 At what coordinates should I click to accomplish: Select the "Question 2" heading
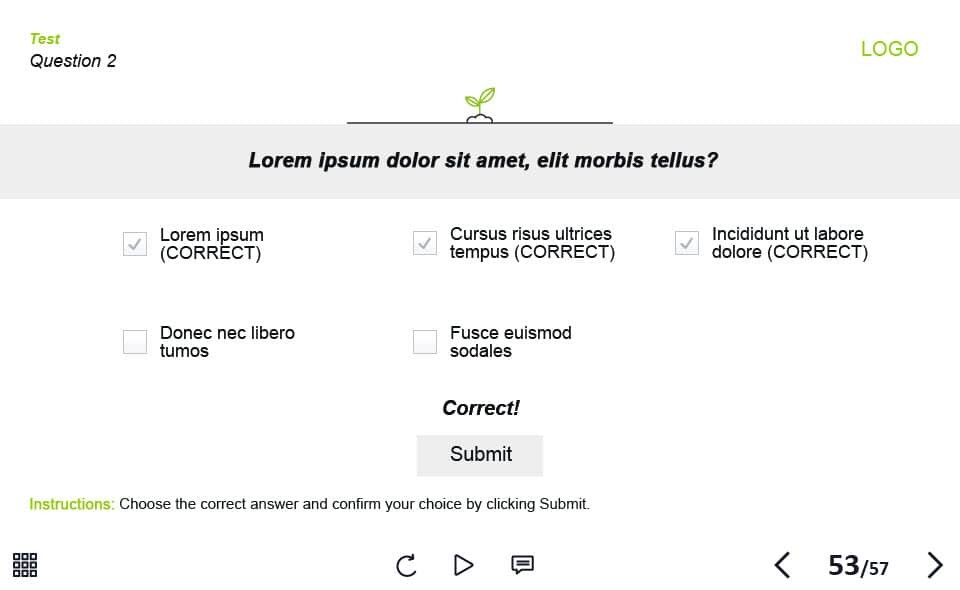pos(73,61)
